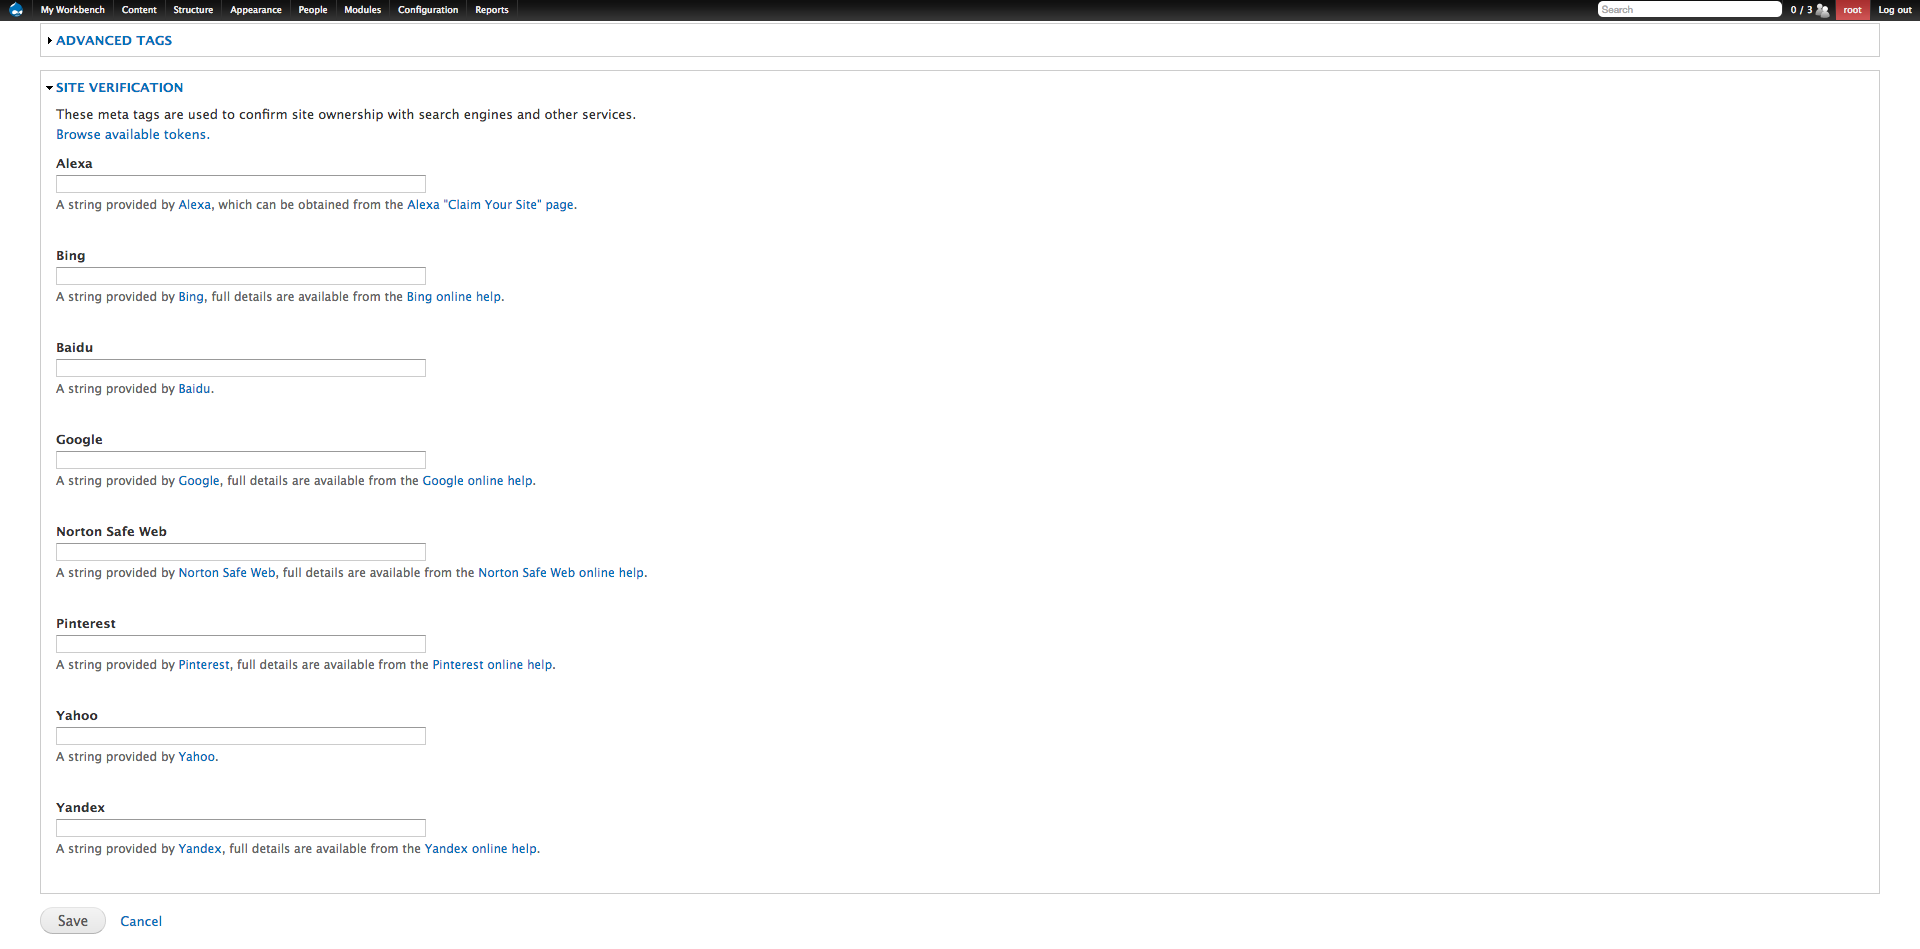Focus the Yahoo verification field
The height and width of the screenshot is (949, 1920).
(x=241, y=736)
